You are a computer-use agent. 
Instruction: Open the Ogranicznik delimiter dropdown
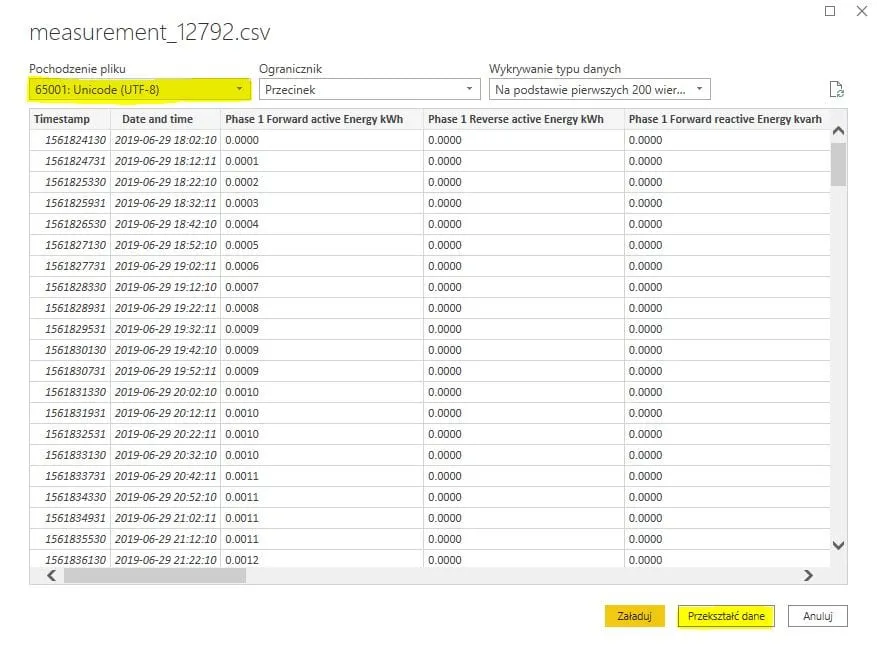pyautogui.click(x=369, y=89)
